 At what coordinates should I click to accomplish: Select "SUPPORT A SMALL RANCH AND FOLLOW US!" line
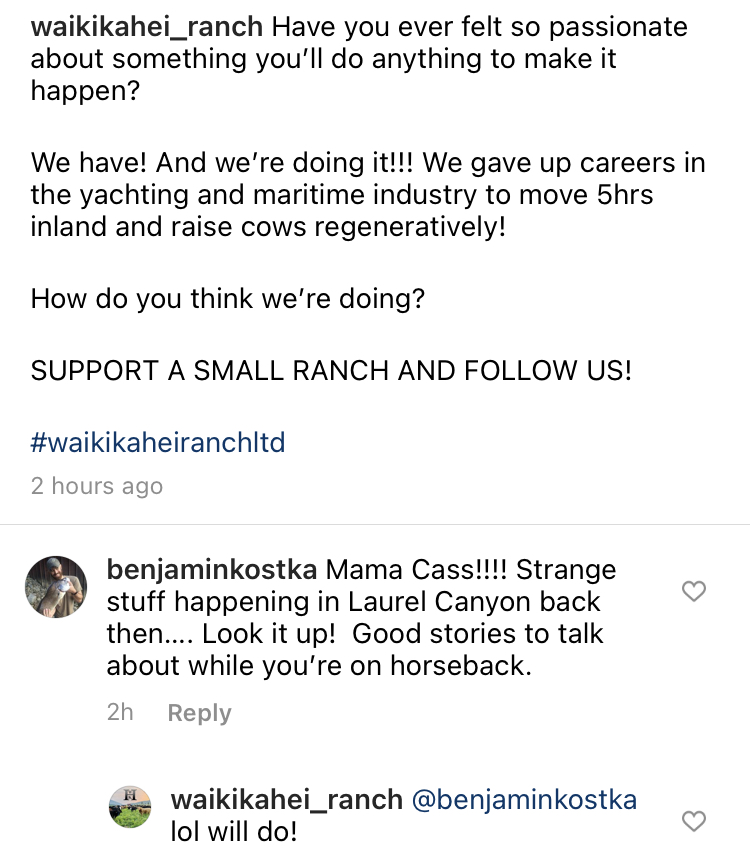click(x=331, y=370)
